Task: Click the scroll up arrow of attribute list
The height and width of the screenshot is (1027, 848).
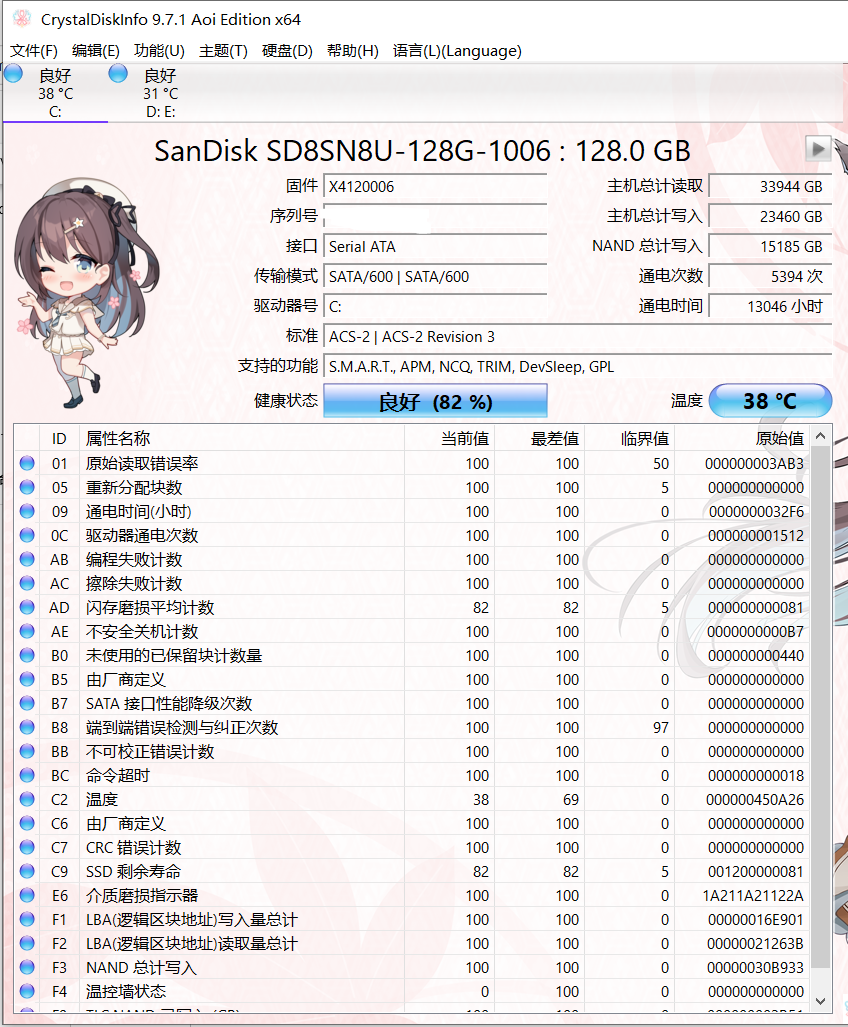Action: 820,436
